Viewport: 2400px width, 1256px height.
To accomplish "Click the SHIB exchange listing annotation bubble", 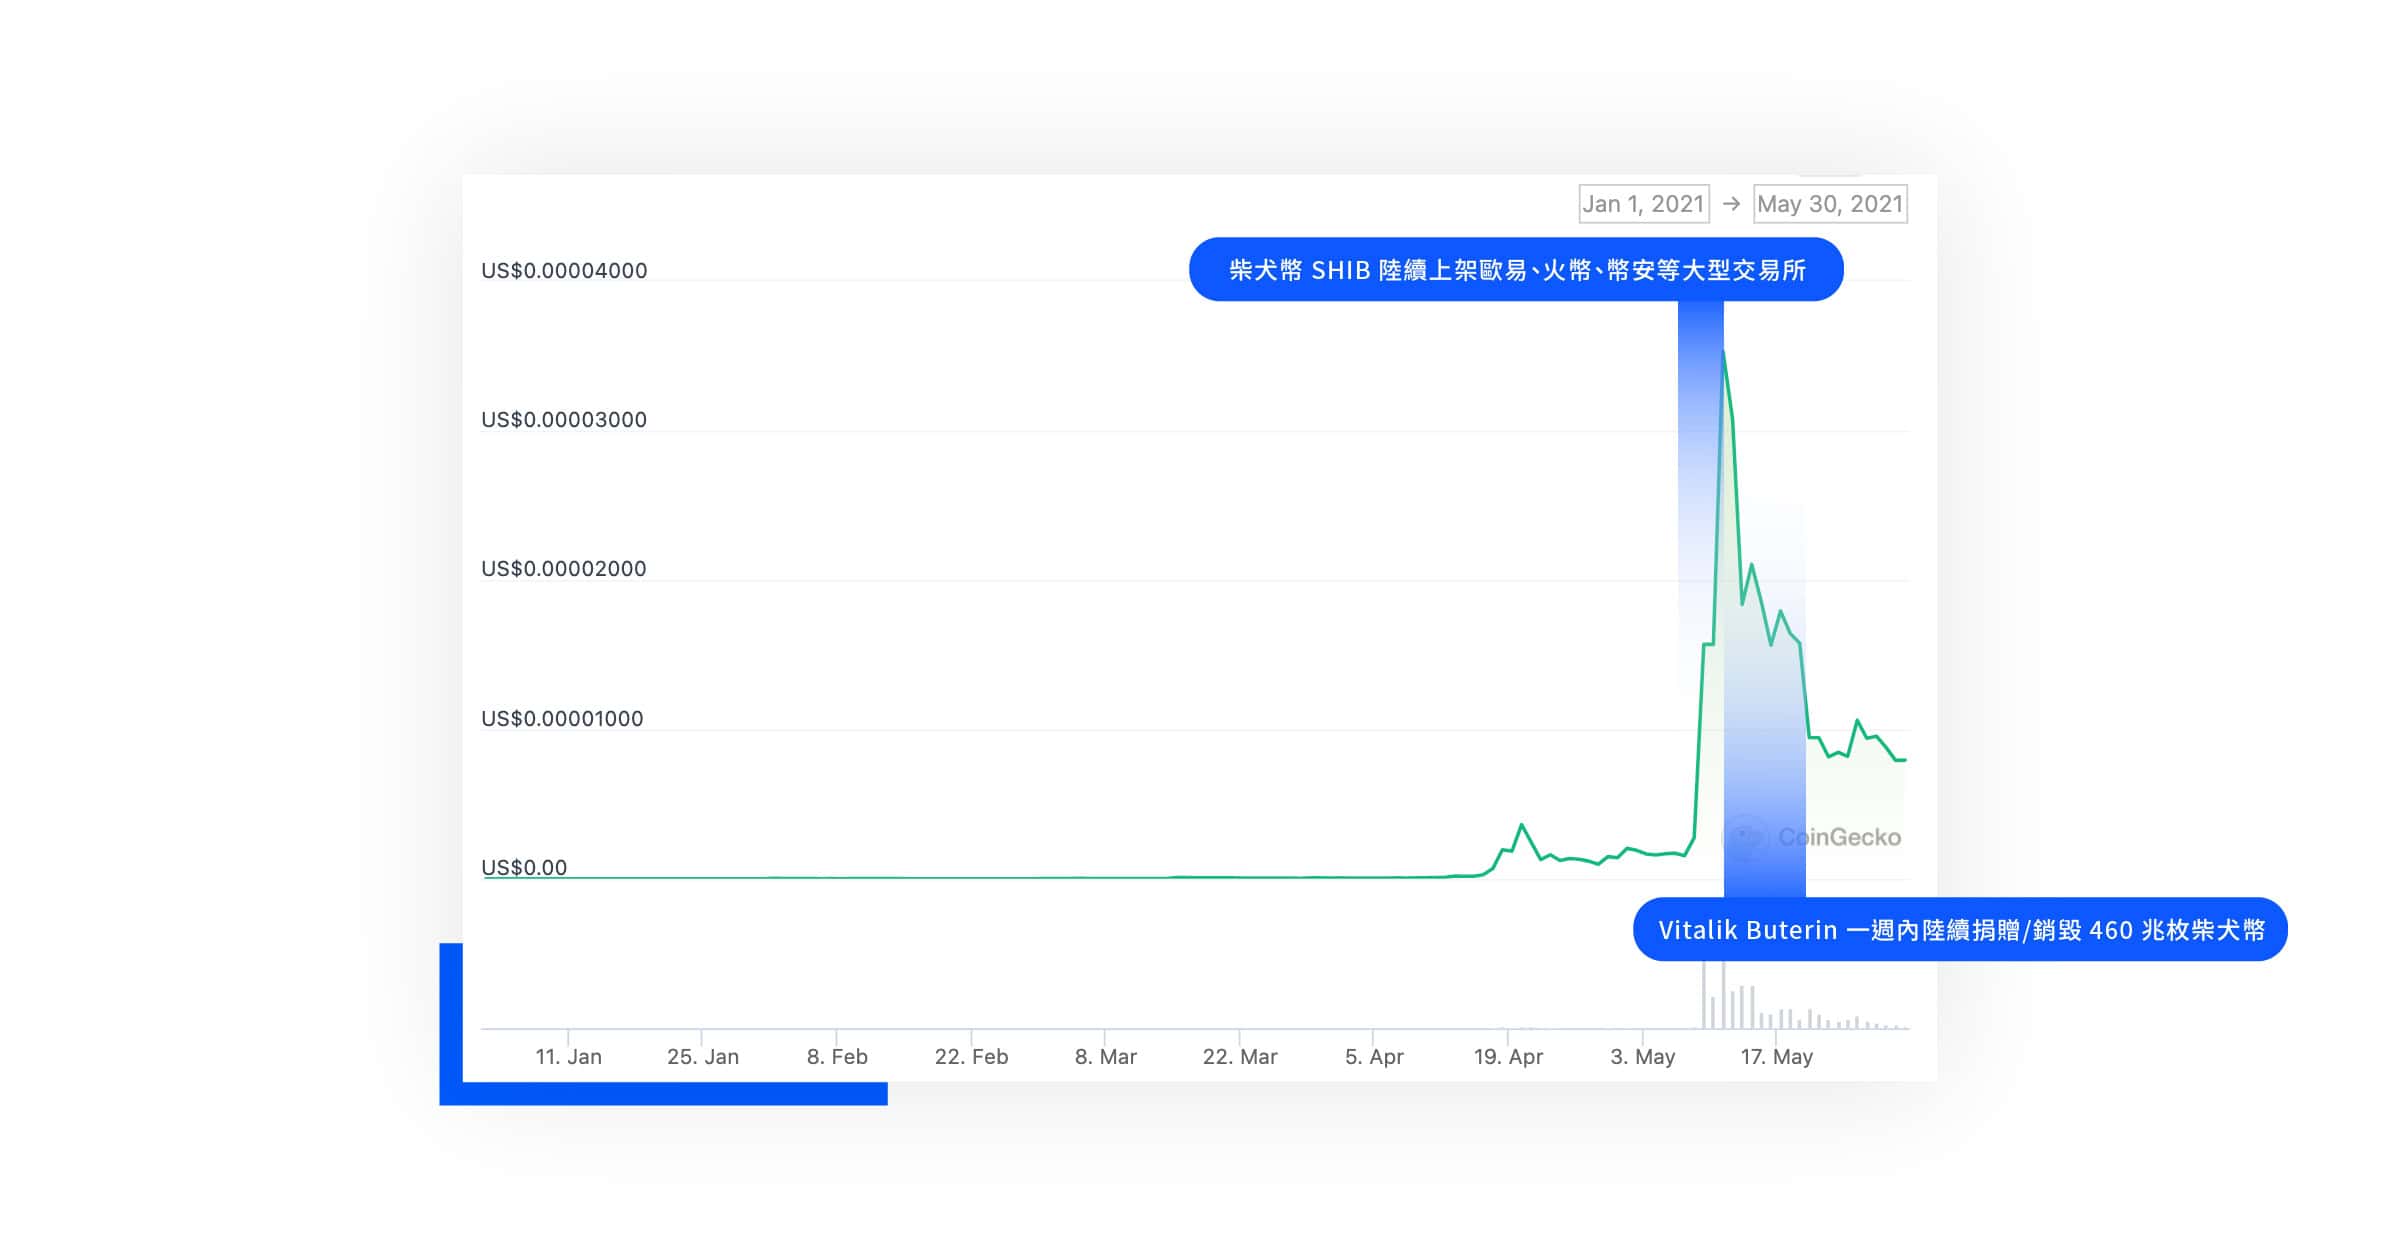I will click(1516, 270).
